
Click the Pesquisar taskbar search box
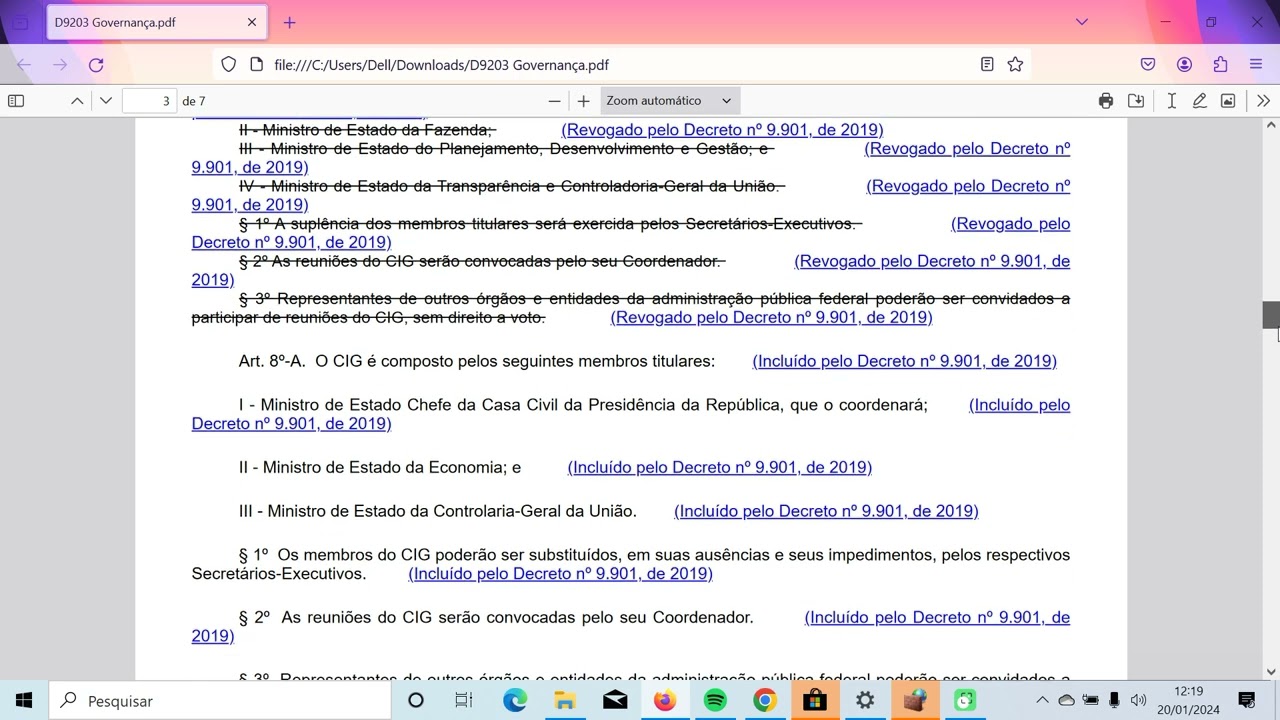click(x=220, y=701)
